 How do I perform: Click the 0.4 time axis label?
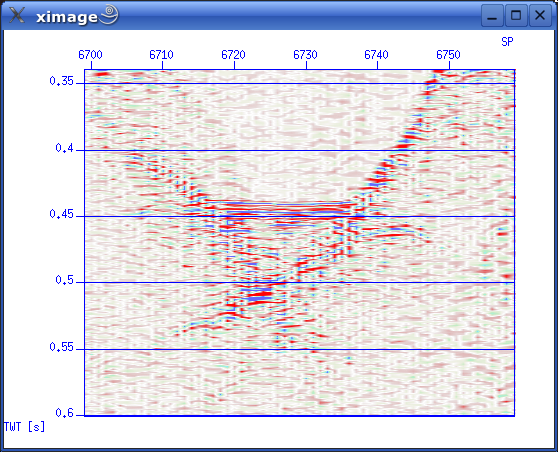click(x=64, y=148)
